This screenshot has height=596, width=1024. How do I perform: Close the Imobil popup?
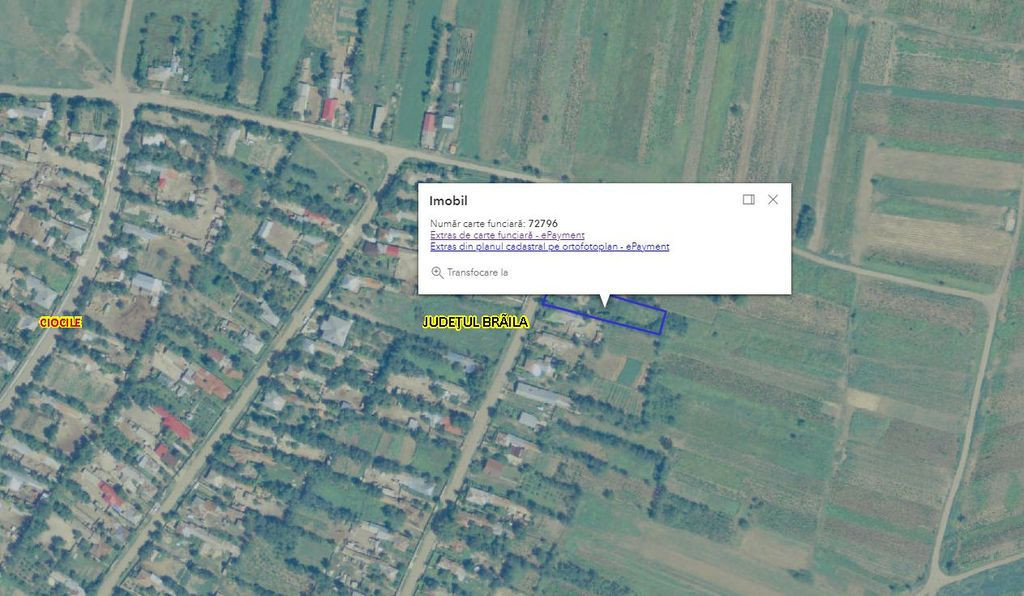773,200
